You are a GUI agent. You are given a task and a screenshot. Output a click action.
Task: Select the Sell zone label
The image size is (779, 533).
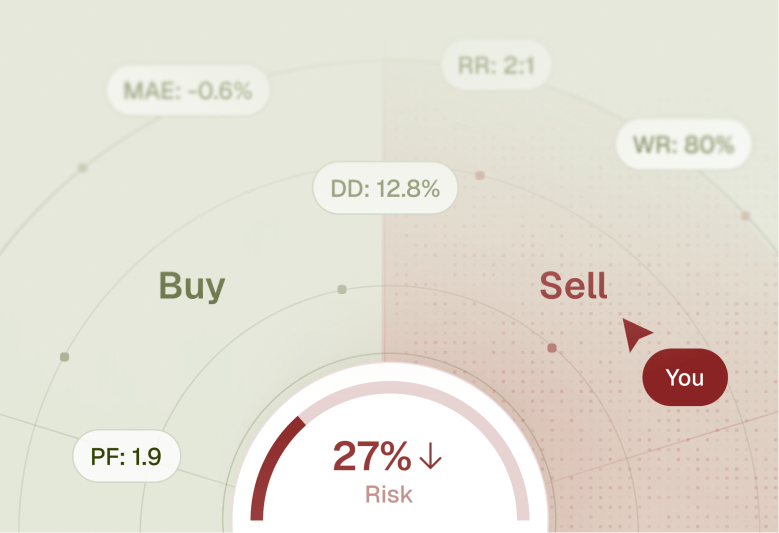click(x=573, y=286)
